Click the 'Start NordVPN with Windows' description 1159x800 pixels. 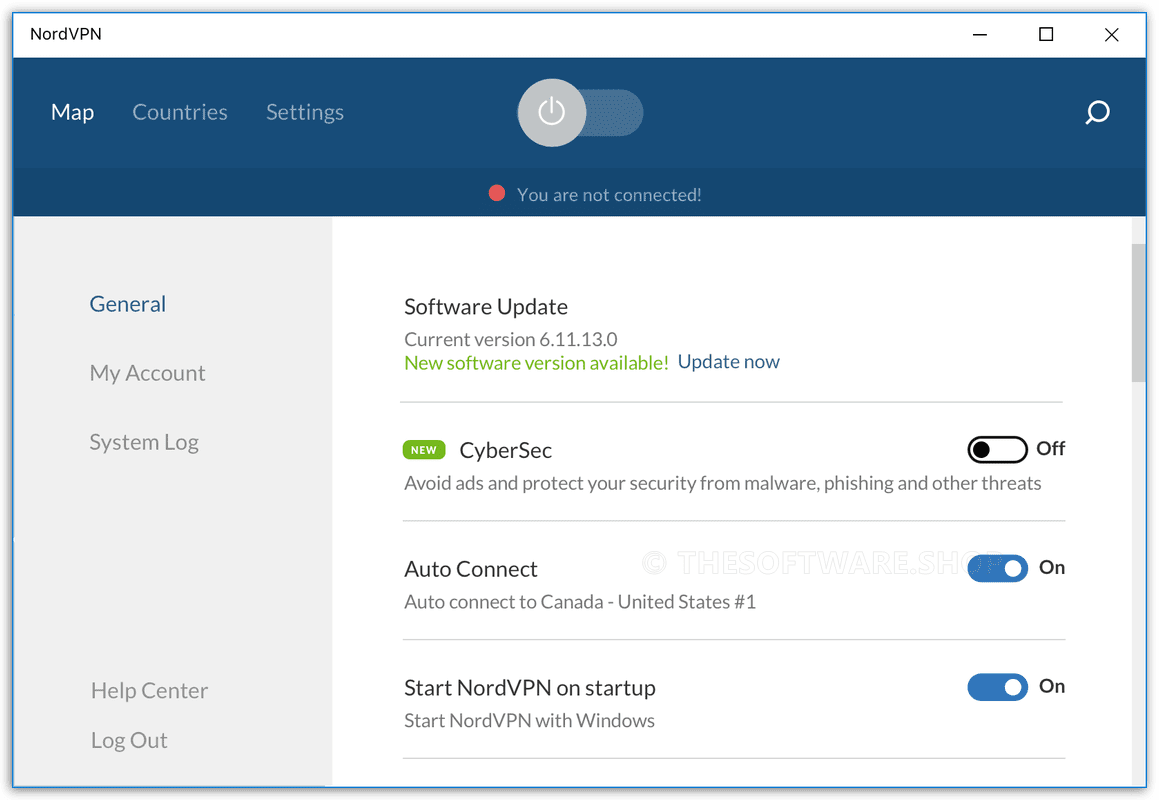[x=529, y=721]
